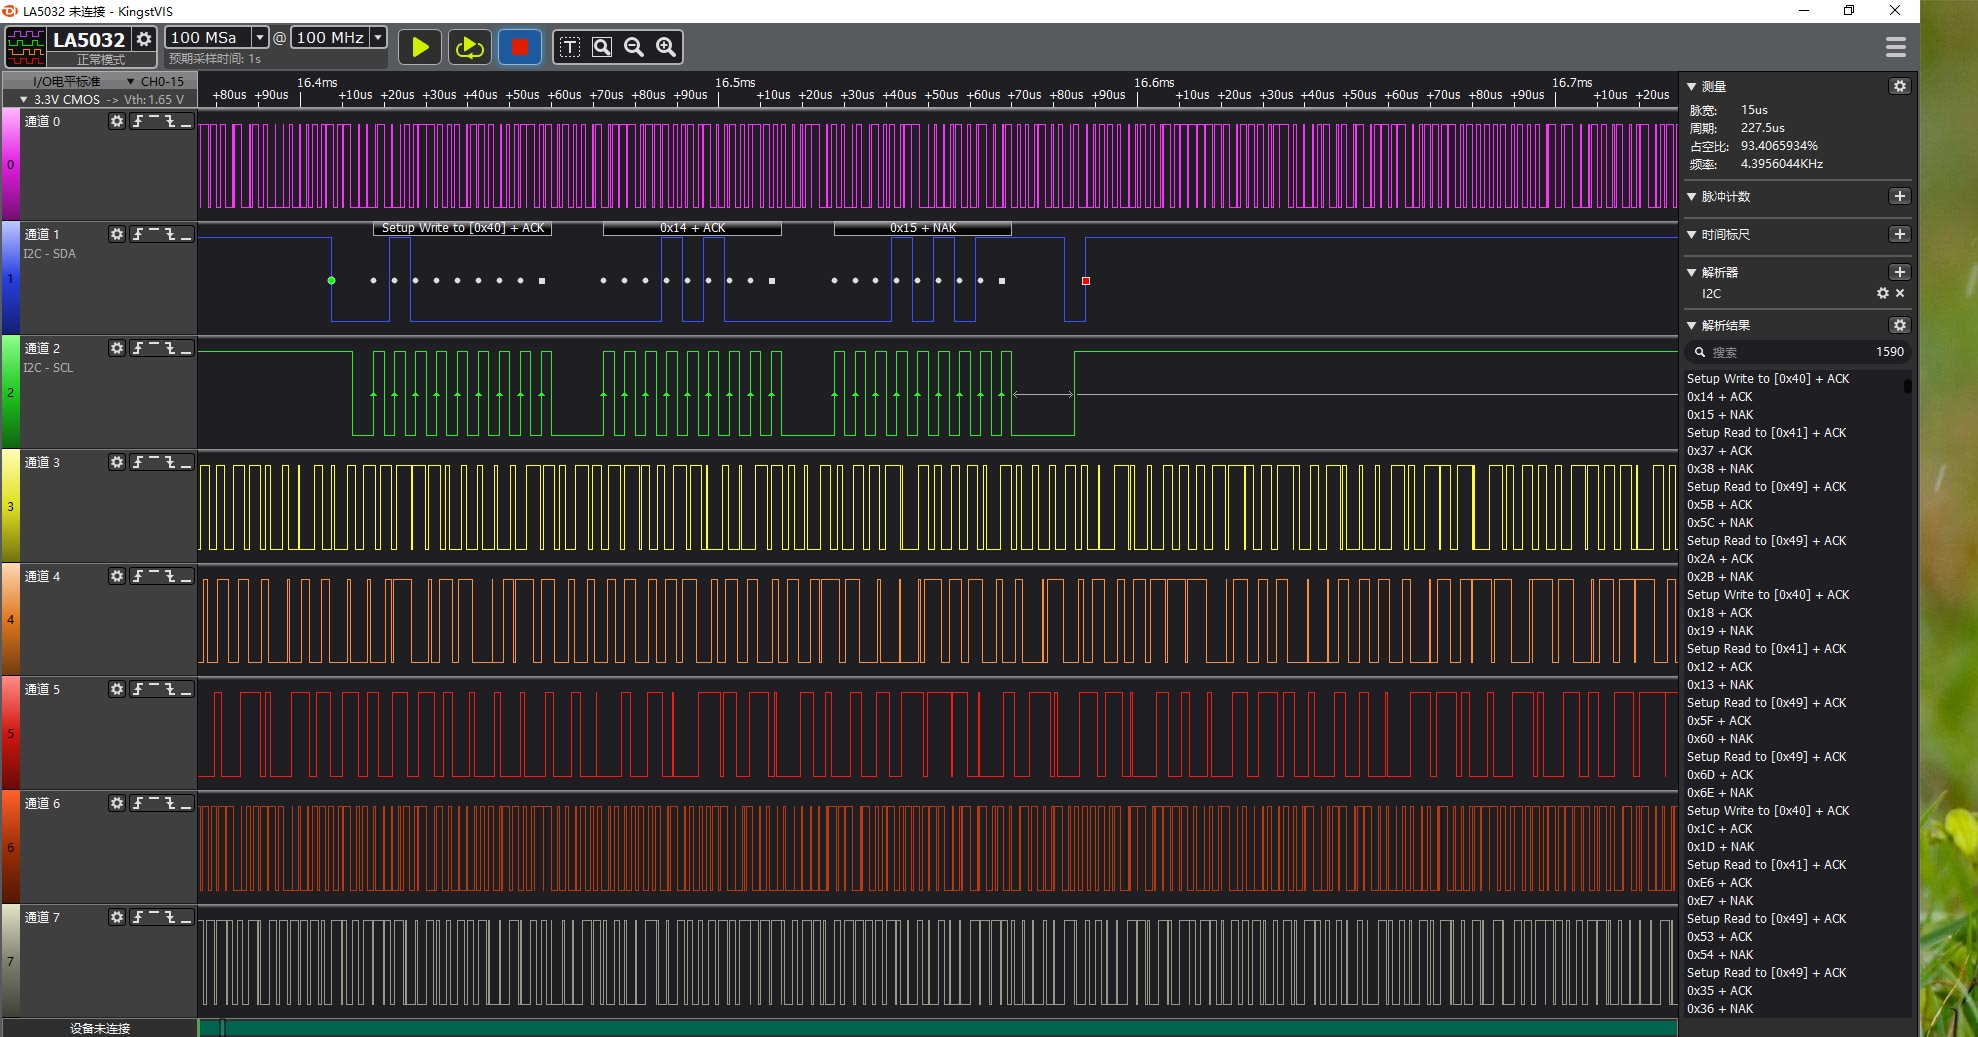1978x1037 pixels.
Task: Add a new 时间标尺 time ruler
Action: click(1900, 234)
